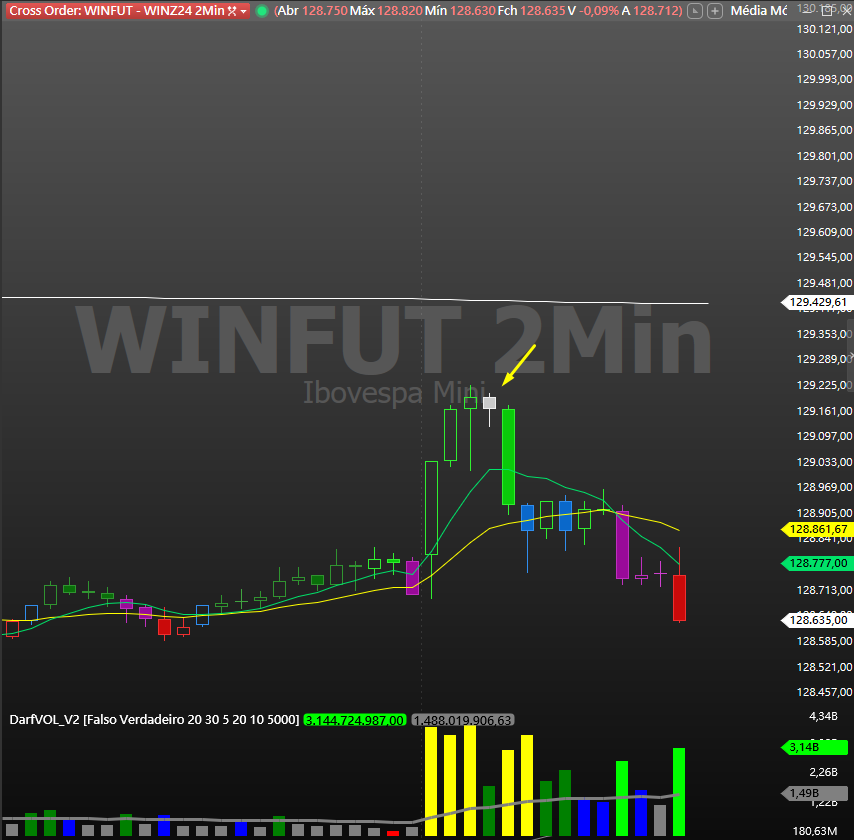Click the Cross Order: WINFUT - WINZ24 2Min title
Screen dimensions: 854x840
click(x=117, y=11)
